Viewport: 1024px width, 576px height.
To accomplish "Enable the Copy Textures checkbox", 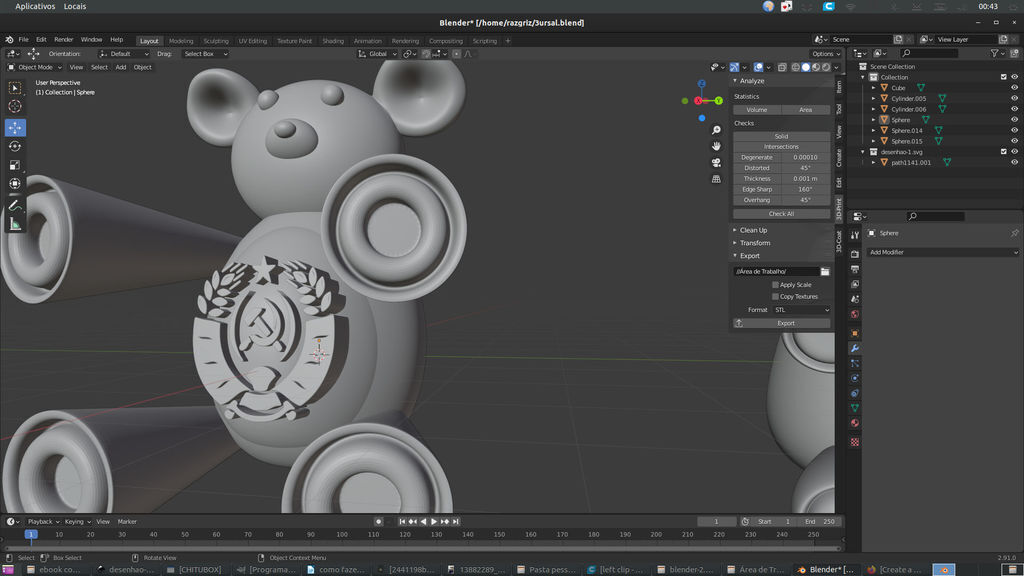I will click(x=775, y=296).
